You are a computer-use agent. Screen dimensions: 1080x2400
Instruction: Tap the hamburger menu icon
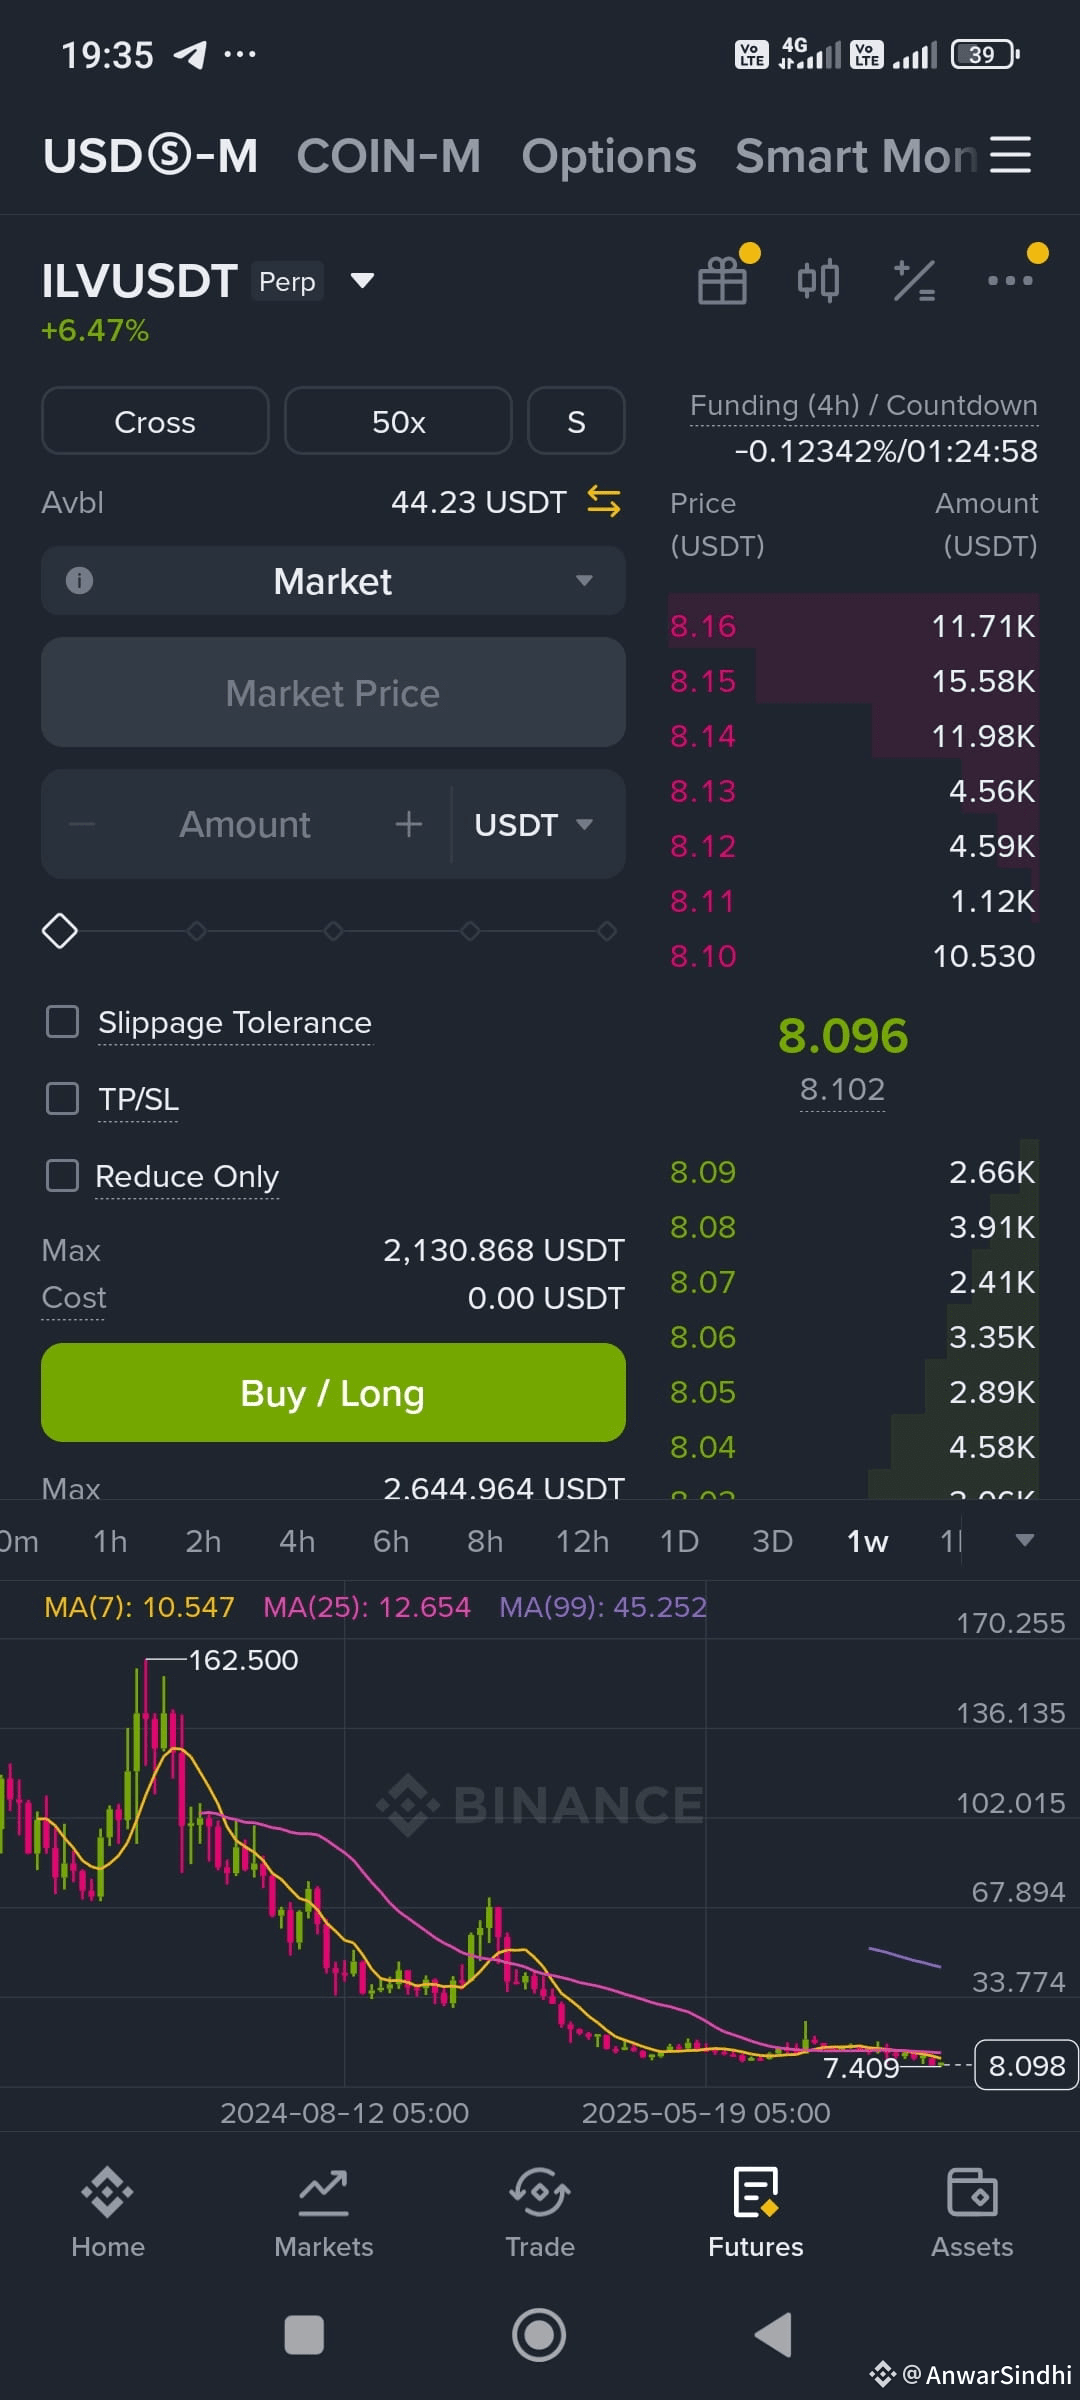pos(1010,155)
